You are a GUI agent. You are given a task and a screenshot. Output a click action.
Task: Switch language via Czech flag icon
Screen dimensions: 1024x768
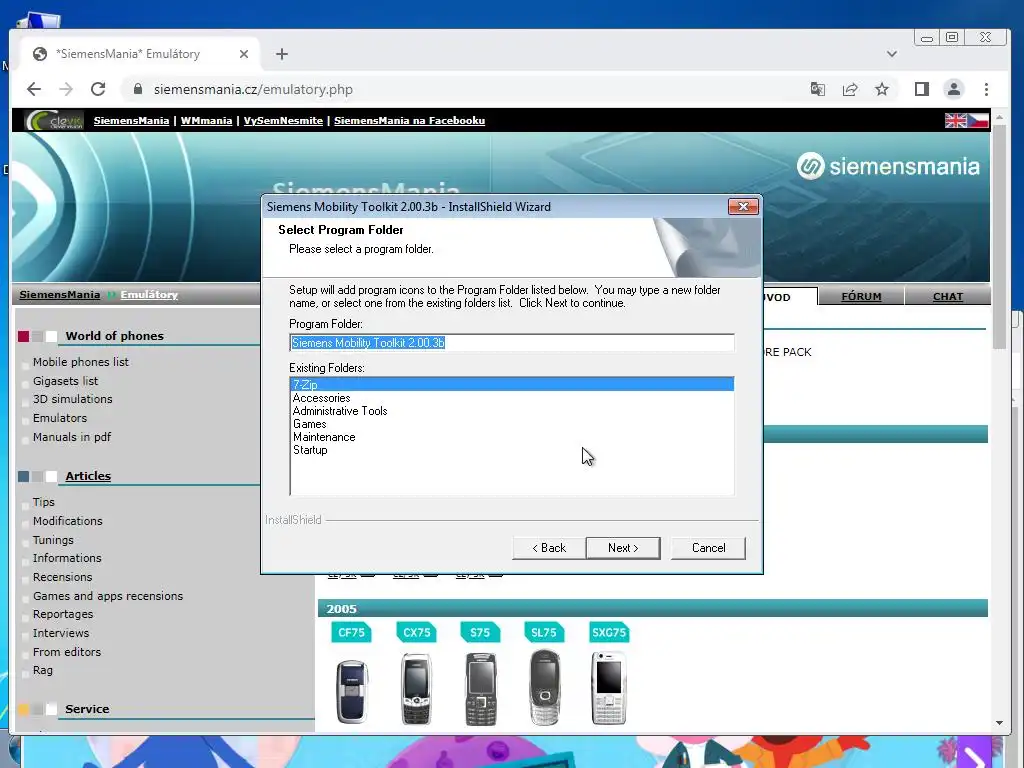click(978, 120)
